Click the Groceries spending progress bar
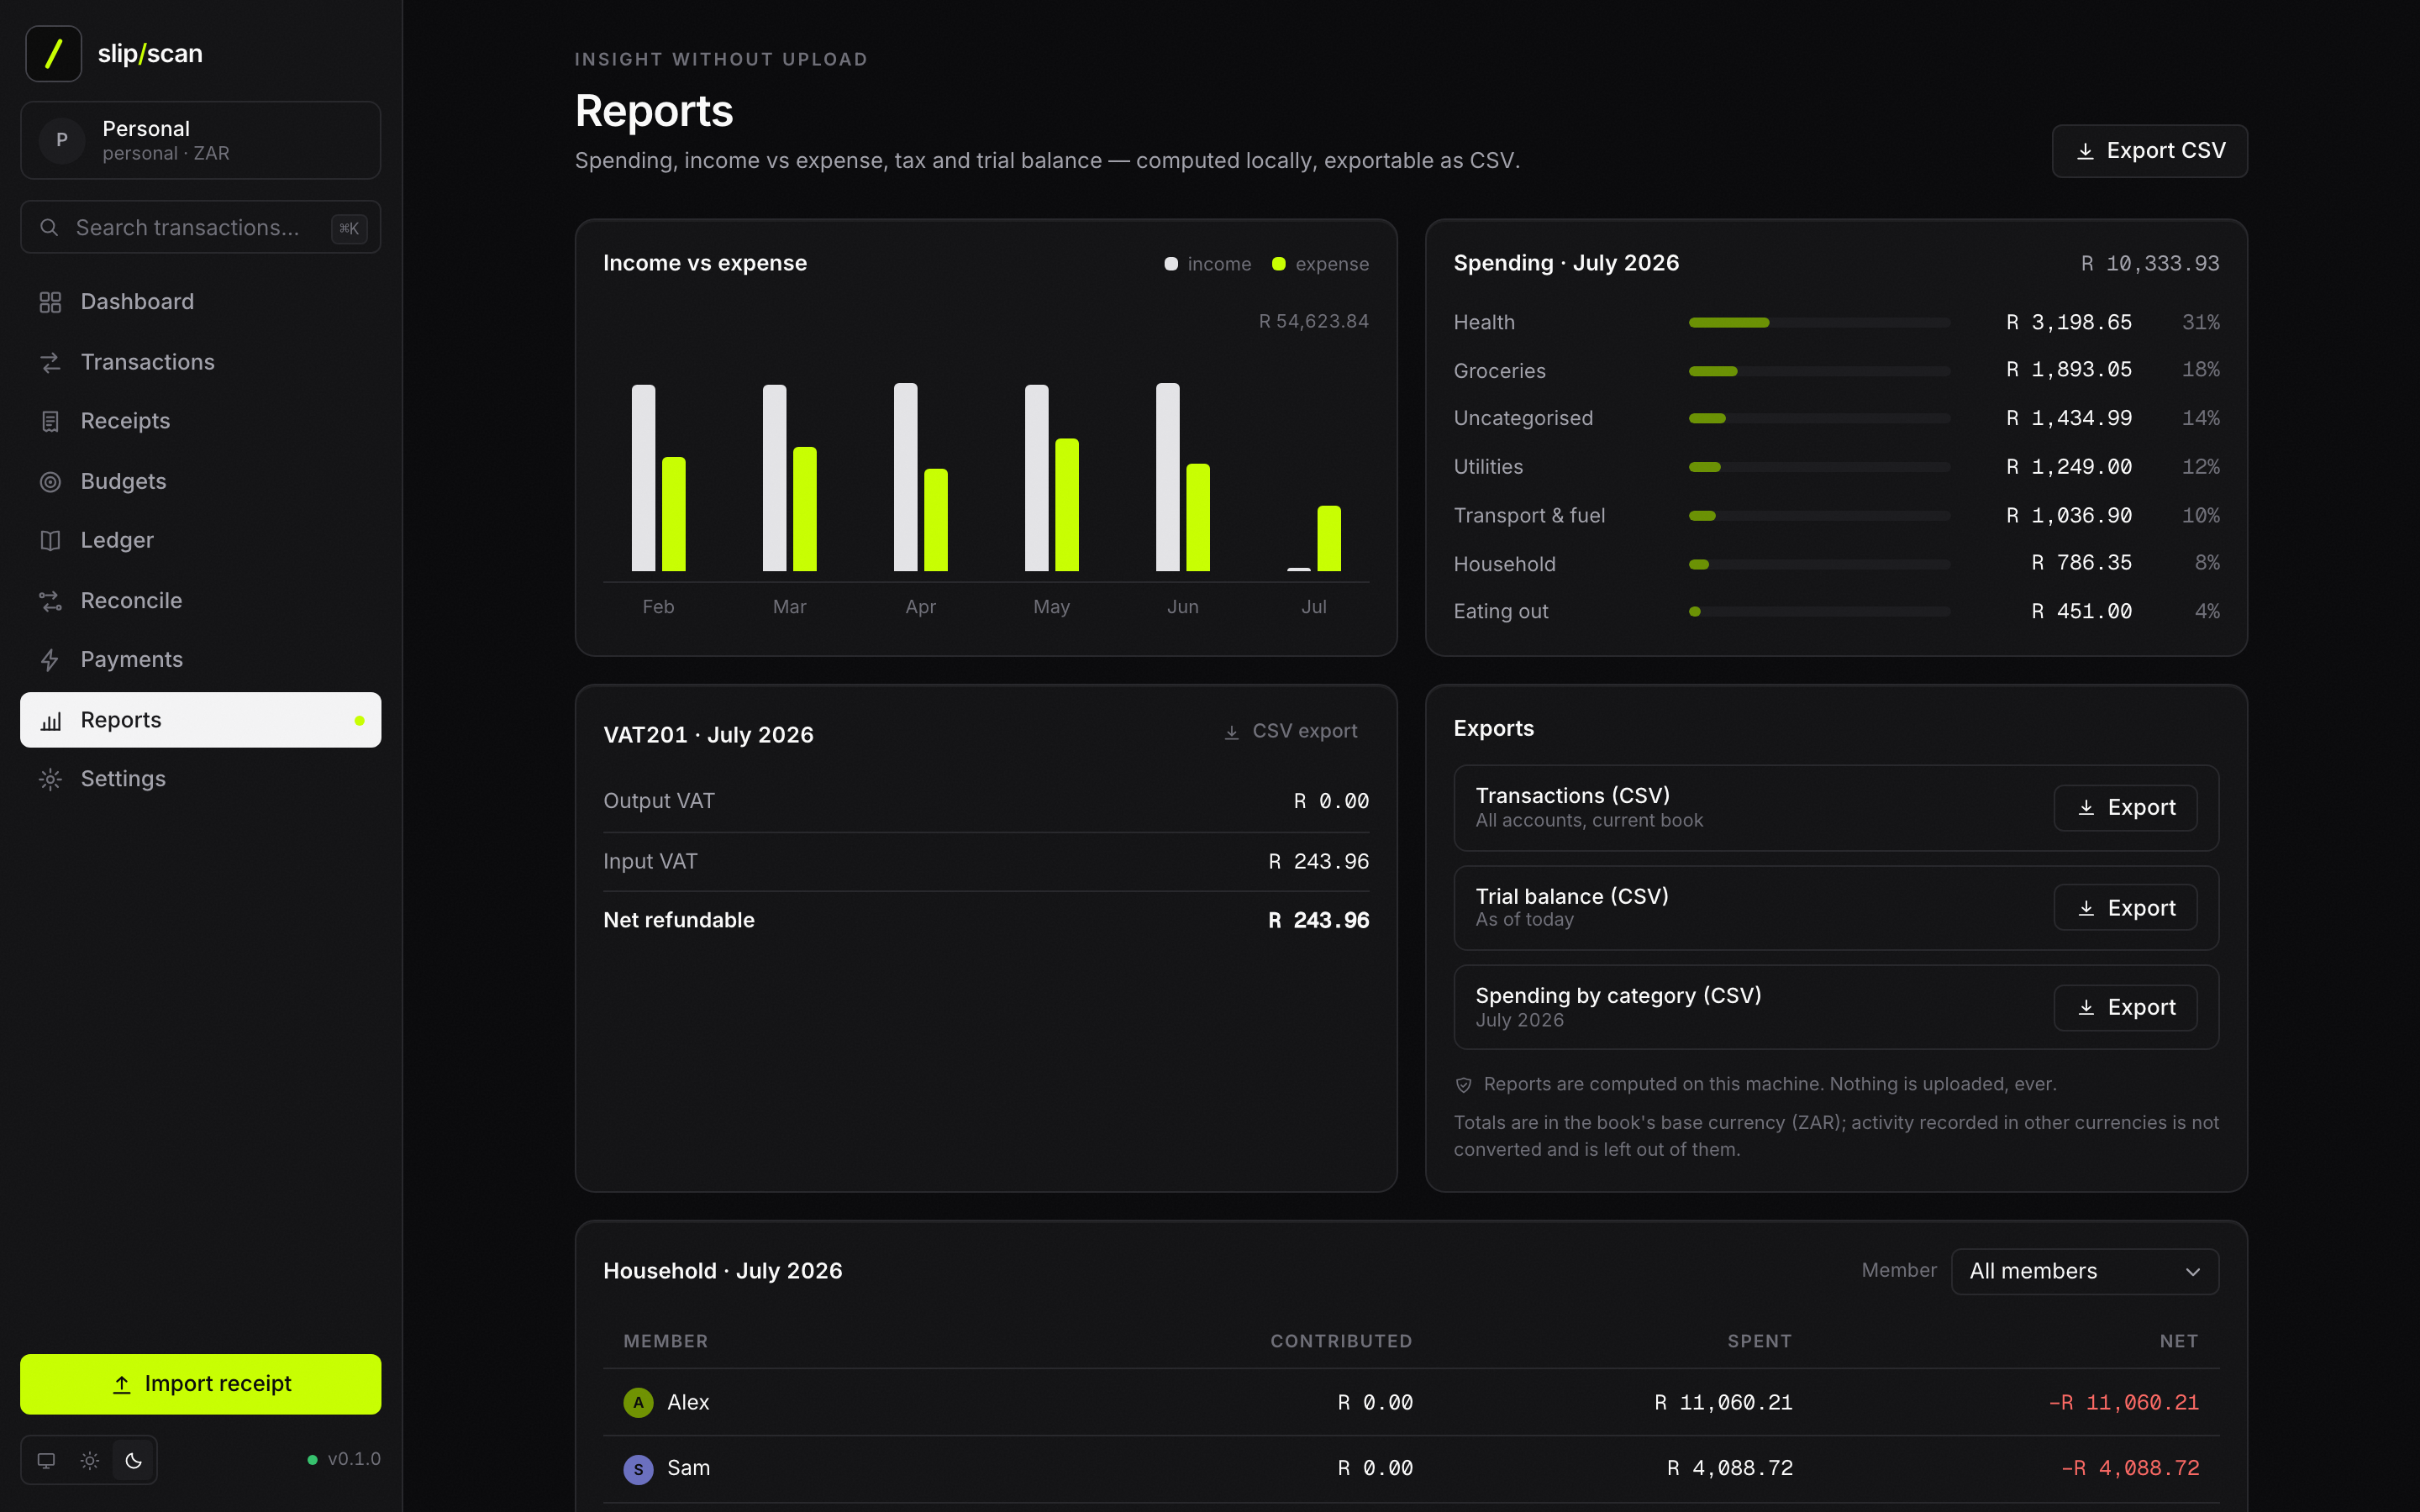Image resolution: width=2420 pixels, height=1512 pixels. 1819,371
